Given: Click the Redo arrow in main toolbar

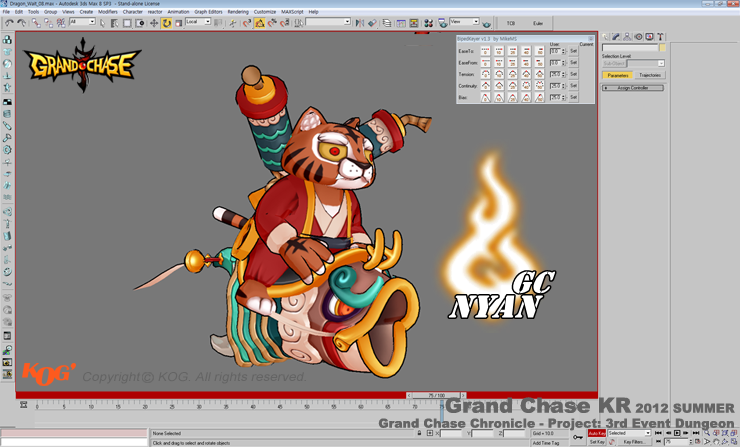Looking at the screenshot, I should (x=21, y=23).
